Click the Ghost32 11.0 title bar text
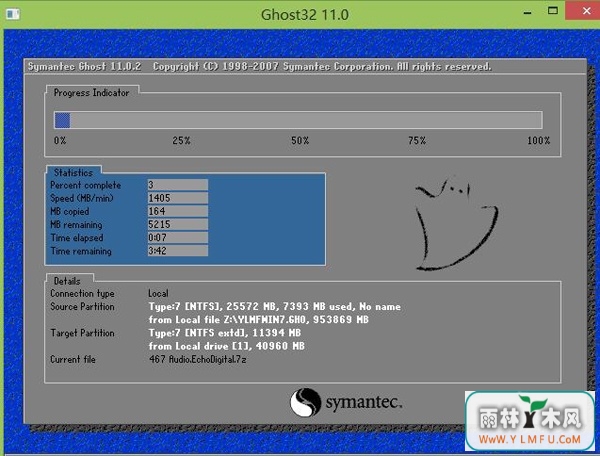Image resolution: width=600 pixels, height=456 pixels. click(305, 15)
